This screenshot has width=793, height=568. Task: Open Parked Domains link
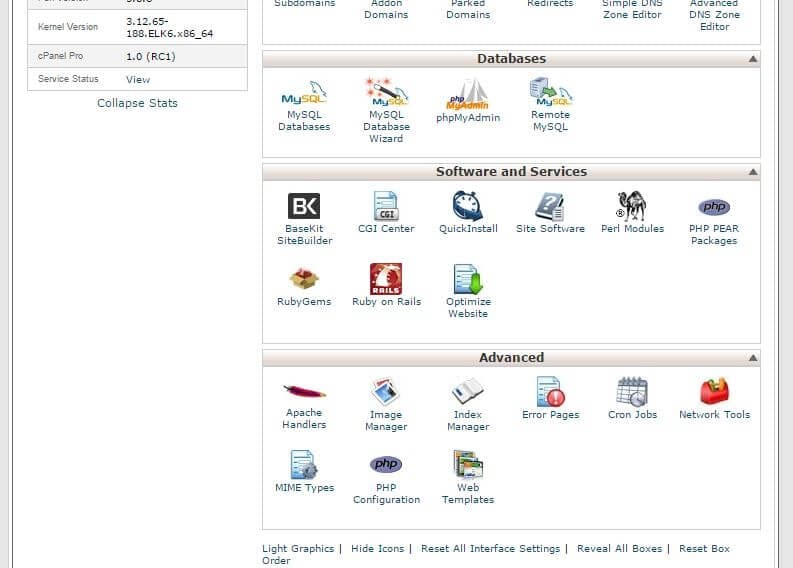(468, 10)
